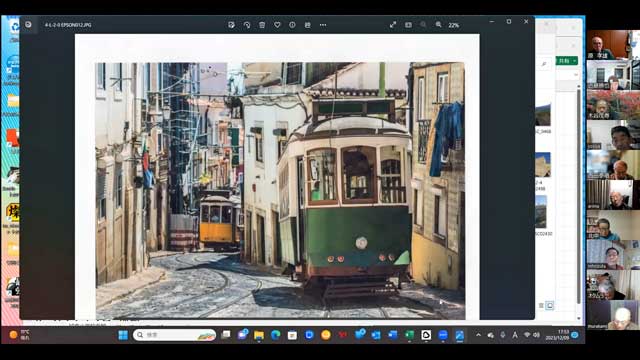Click the scroll-down arrow at the scrollbar bottom
Image resolution: width=640 pixels, height=360 pixels.
pyautogui.click(x=579, y=318)
